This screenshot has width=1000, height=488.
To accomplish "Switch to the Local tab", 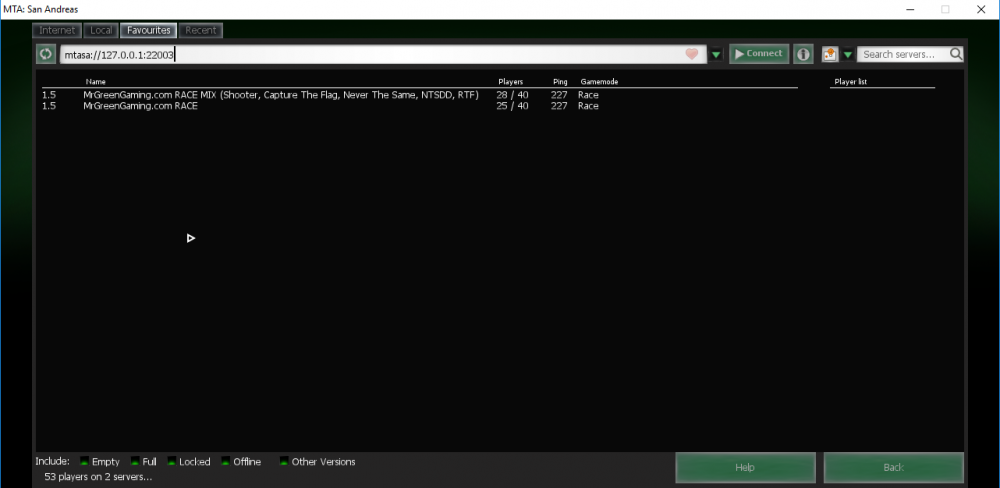I will pos(101,30).
